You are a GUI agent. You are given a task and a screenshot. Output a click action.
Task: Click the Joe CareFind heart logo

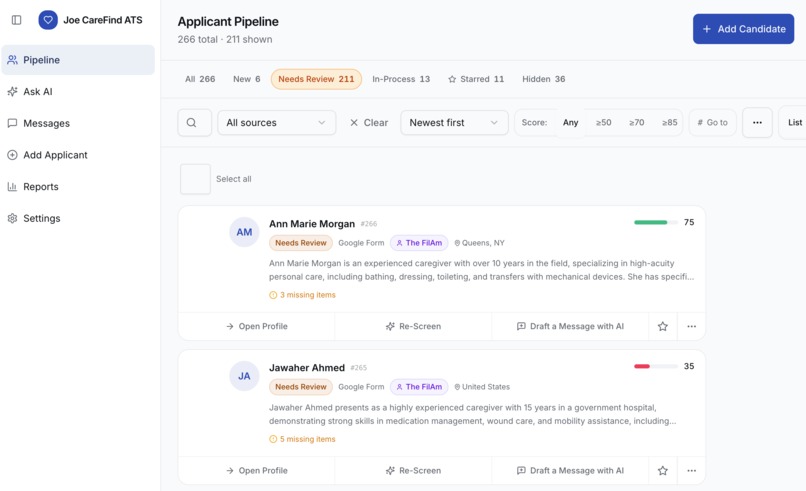[48, 20]
